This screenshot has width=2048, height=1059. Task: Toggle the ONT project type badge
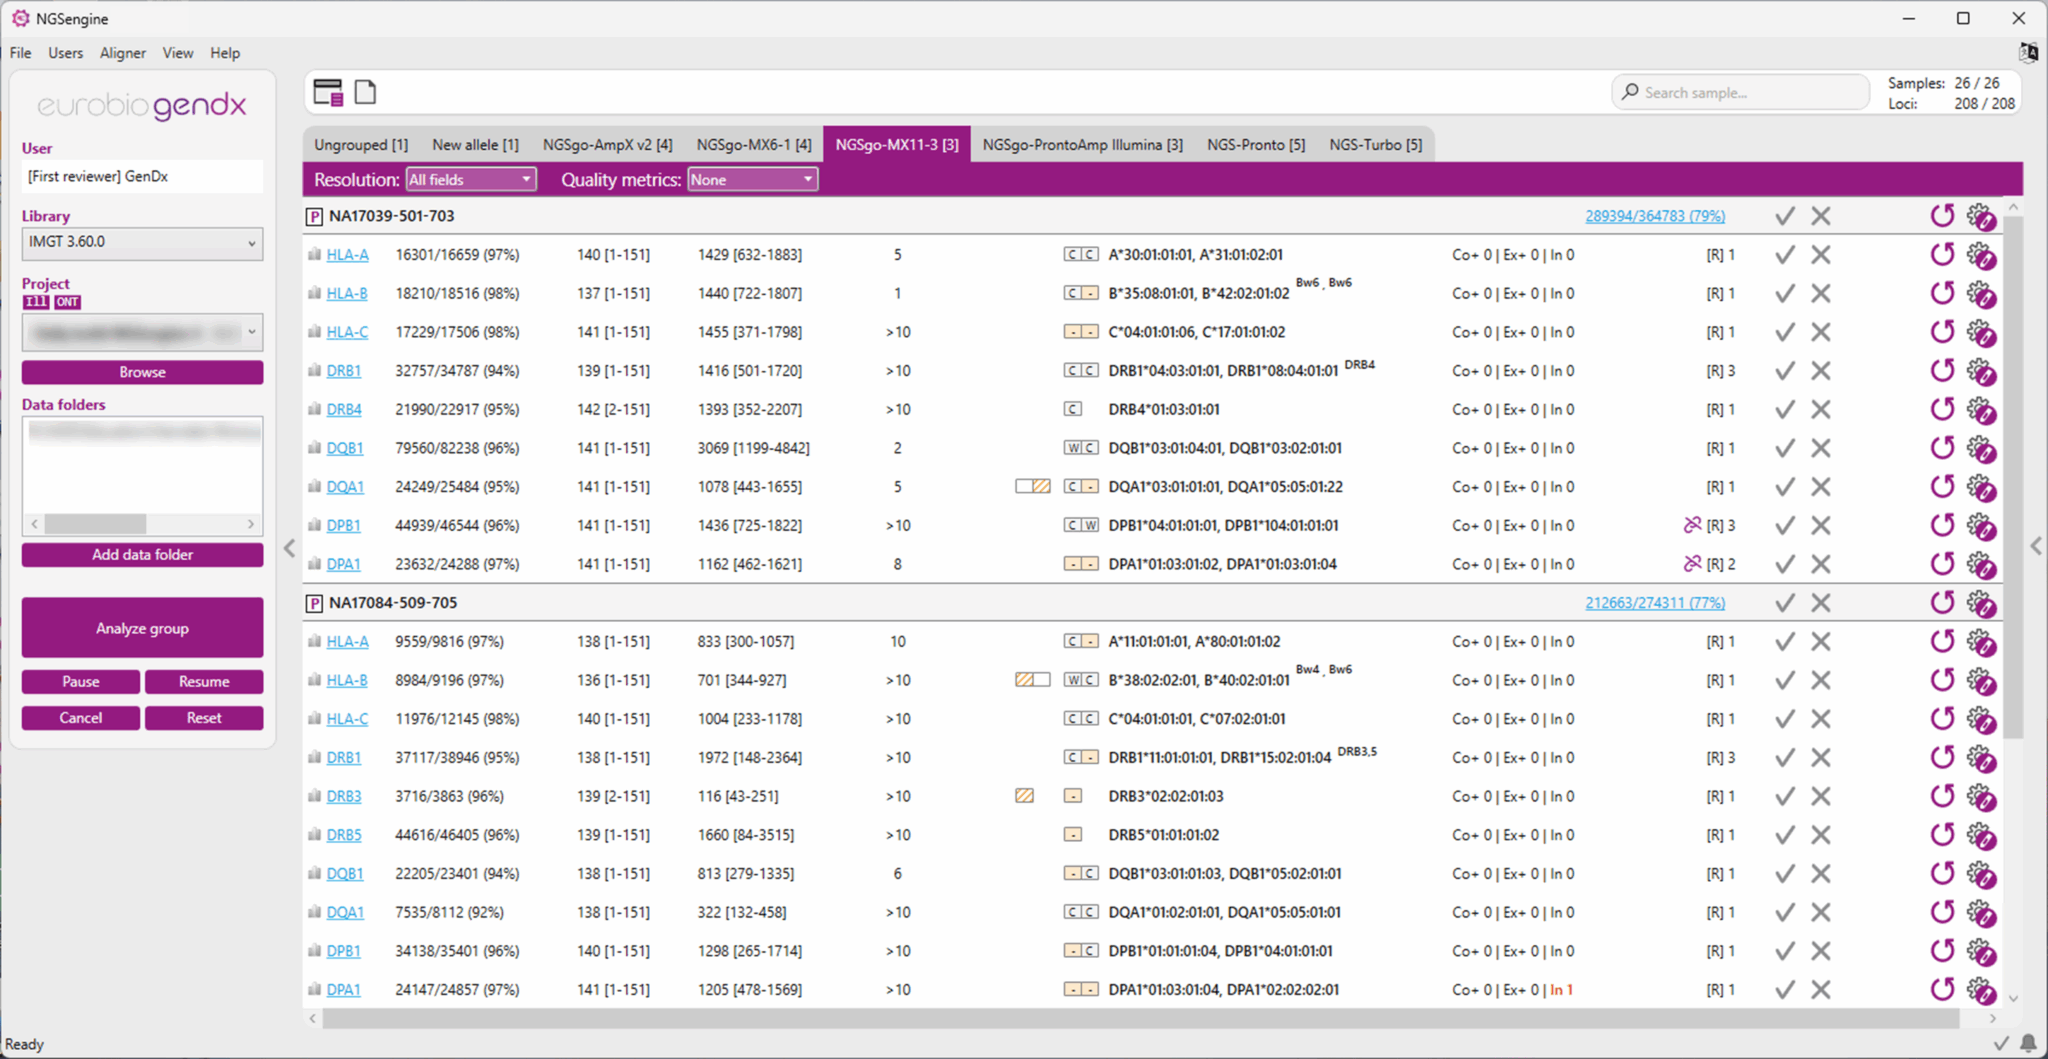(68, 302)
